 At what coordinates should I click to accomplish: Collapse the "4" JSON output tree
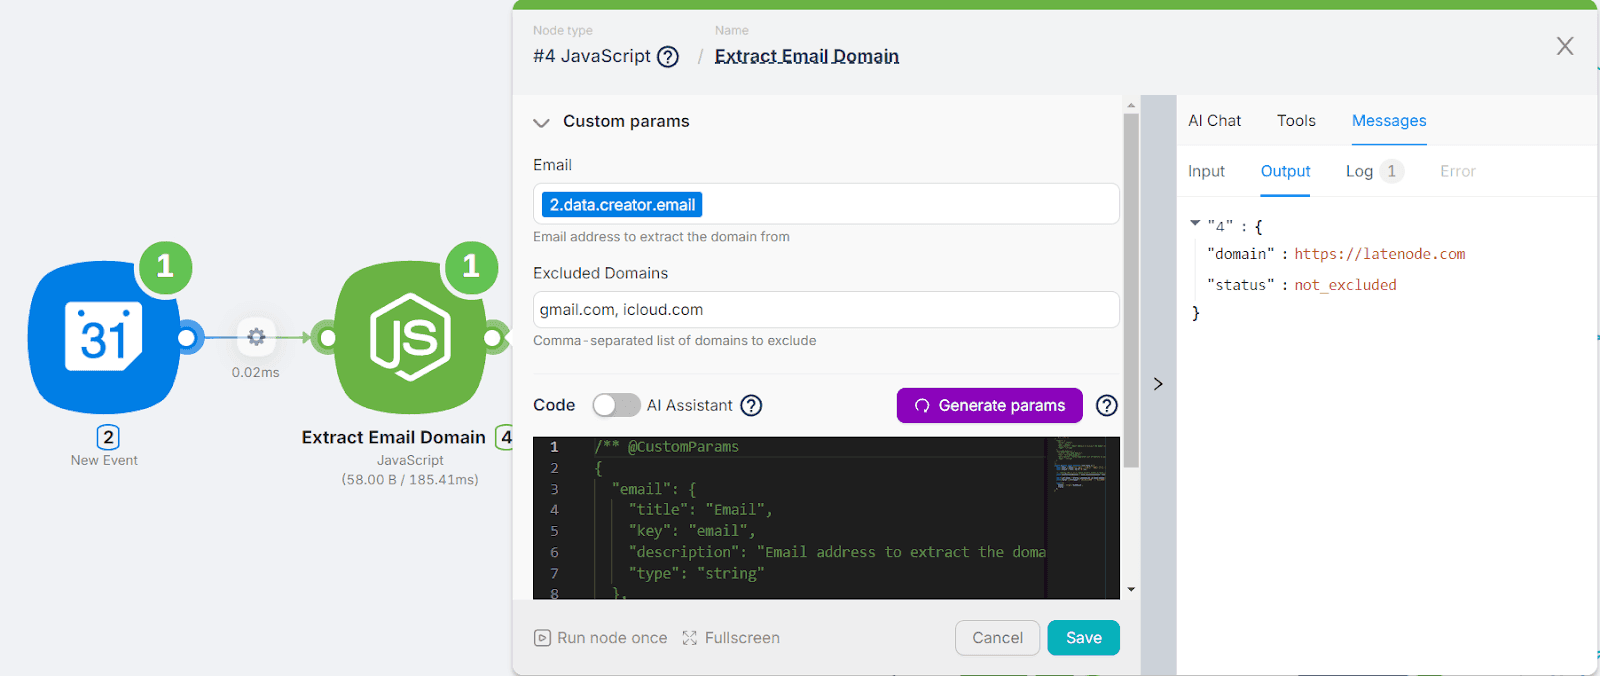click(x=1195, y=224)
